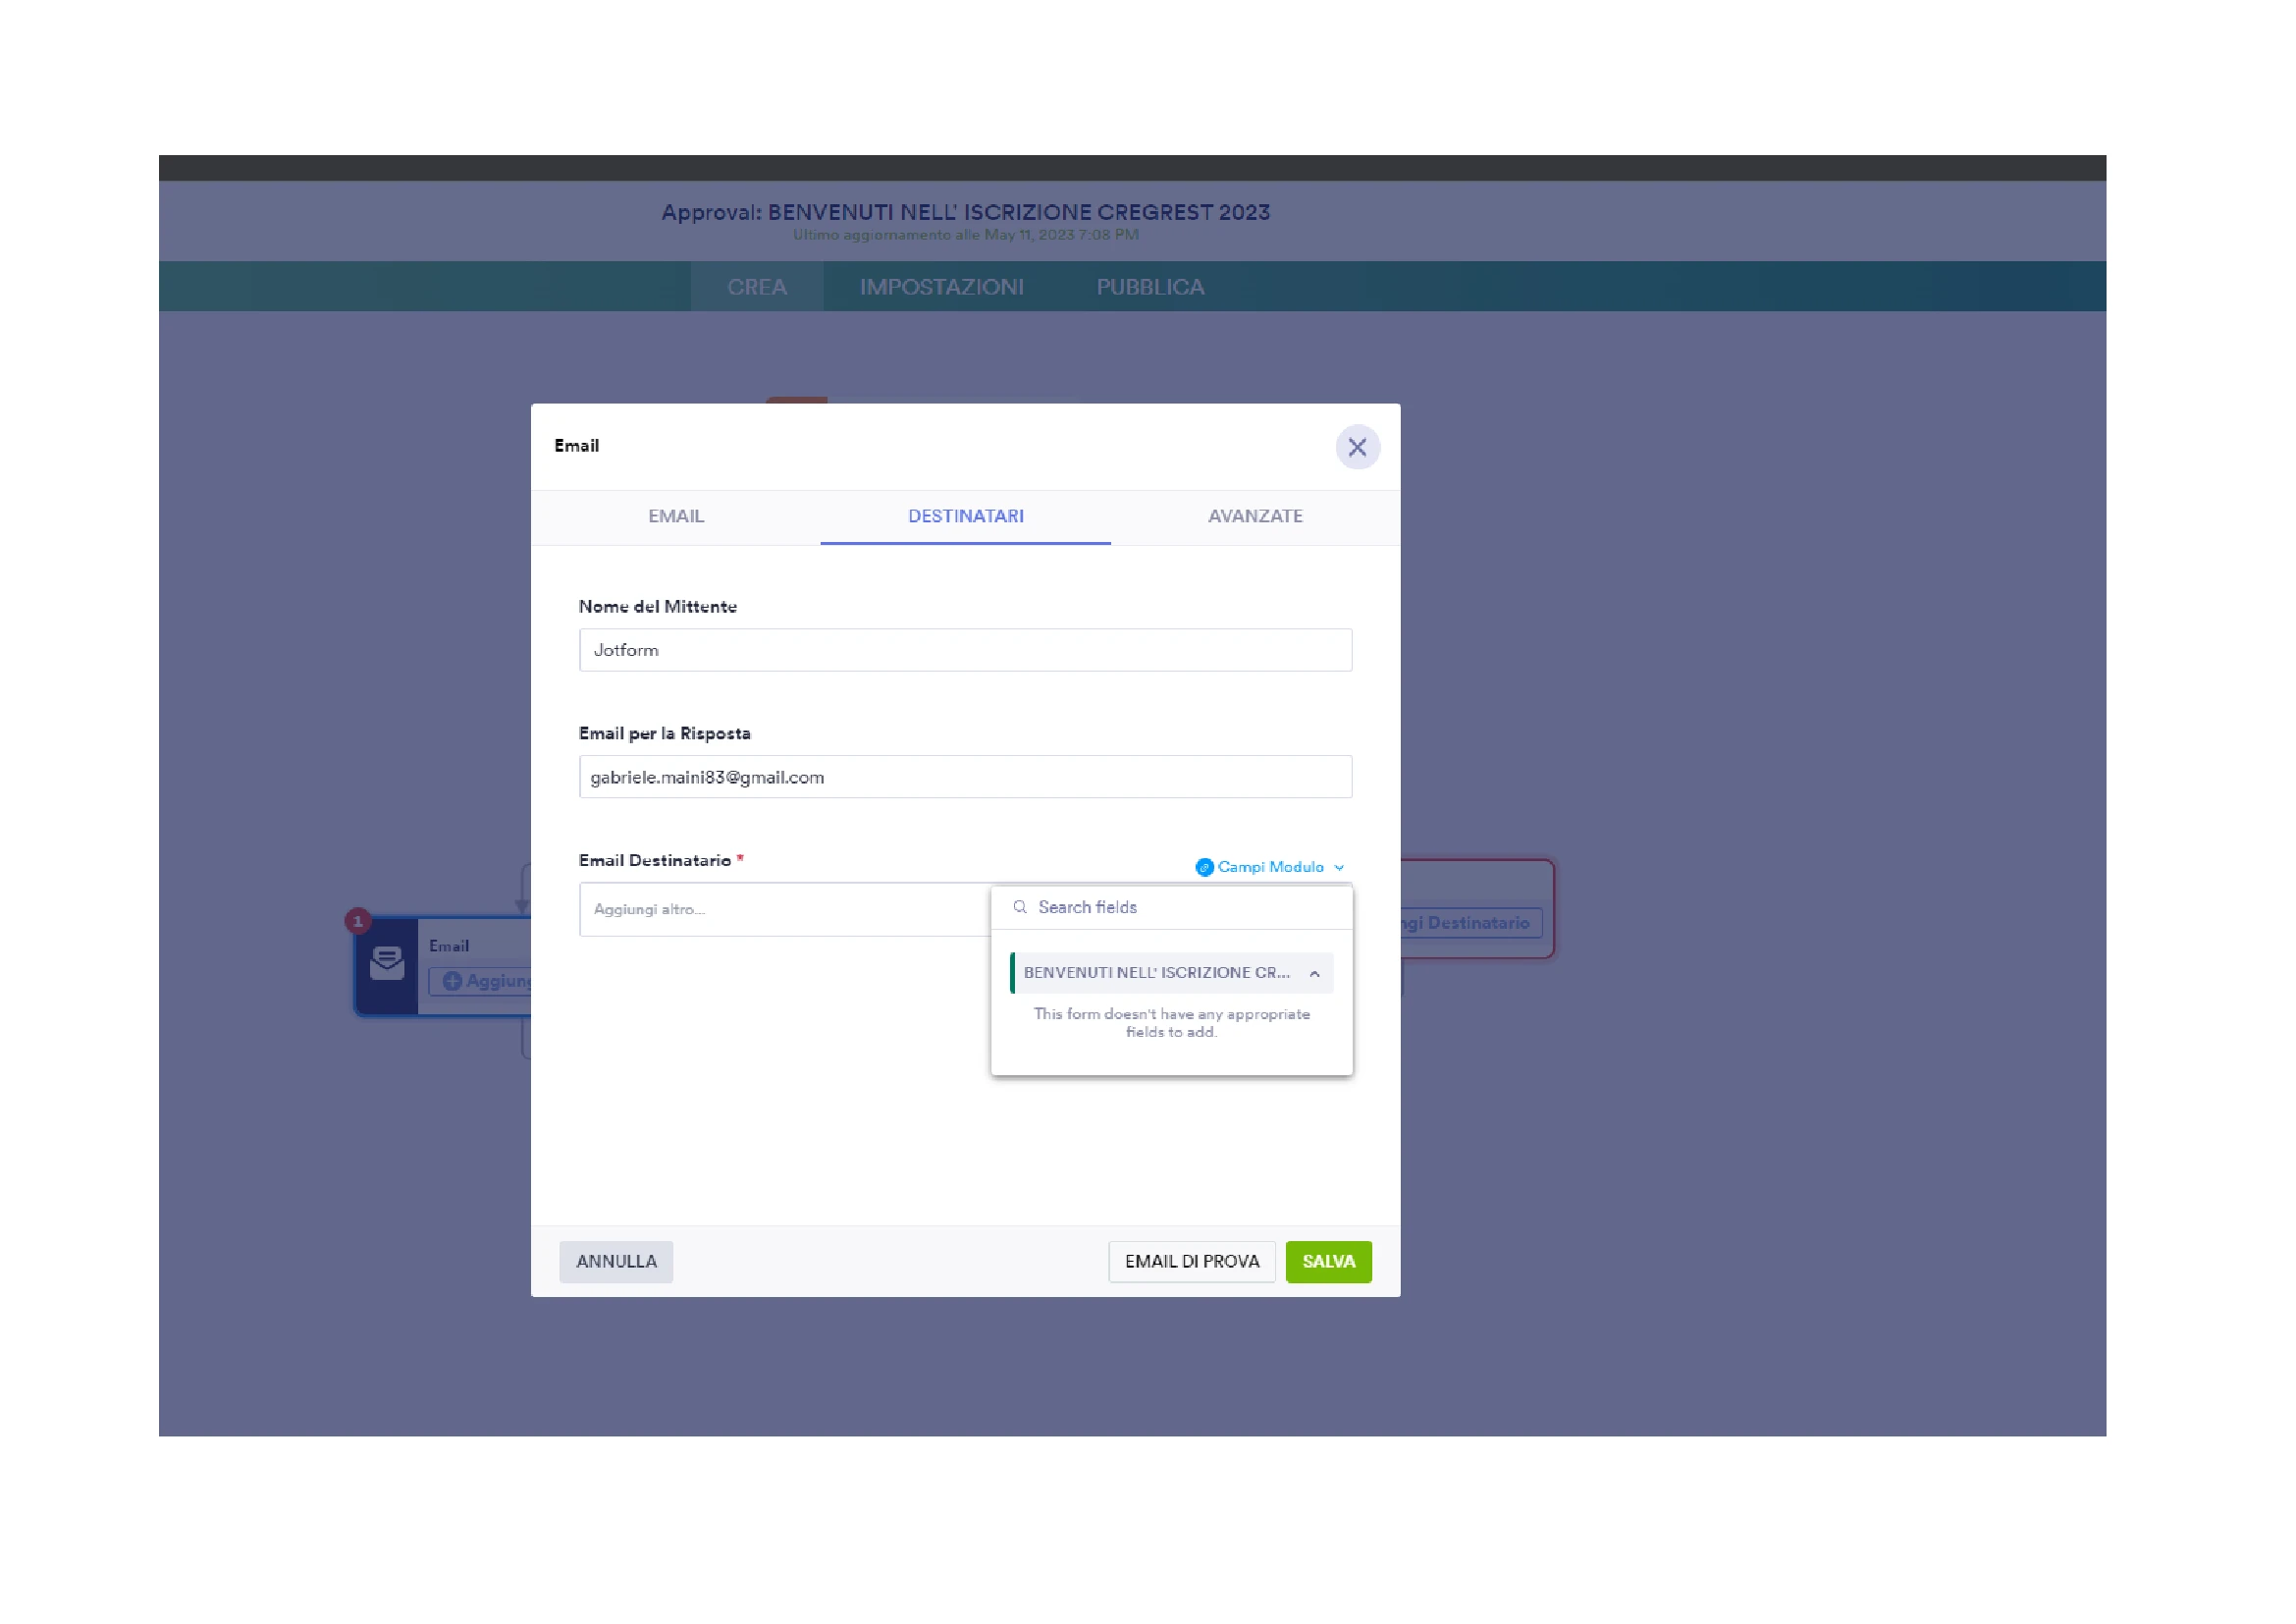Click the SALVA button
Screen dimensions: 2296x1624
click(1328, 1261)
